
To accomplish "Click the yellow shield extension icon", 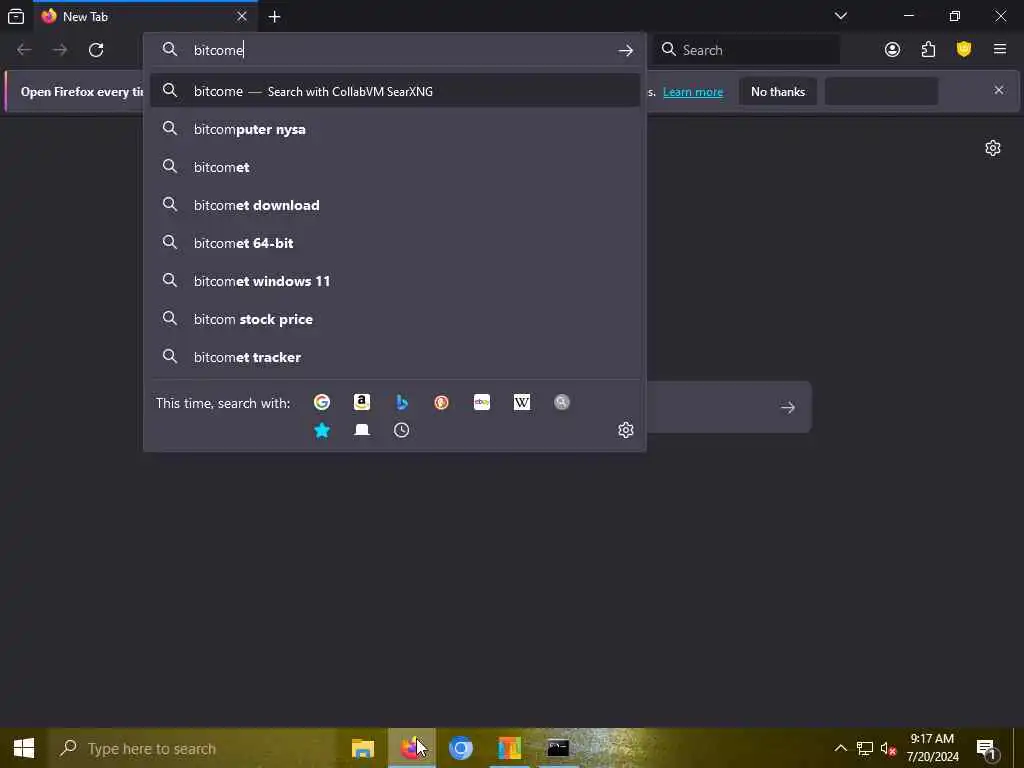I will [x=964, y=50].
